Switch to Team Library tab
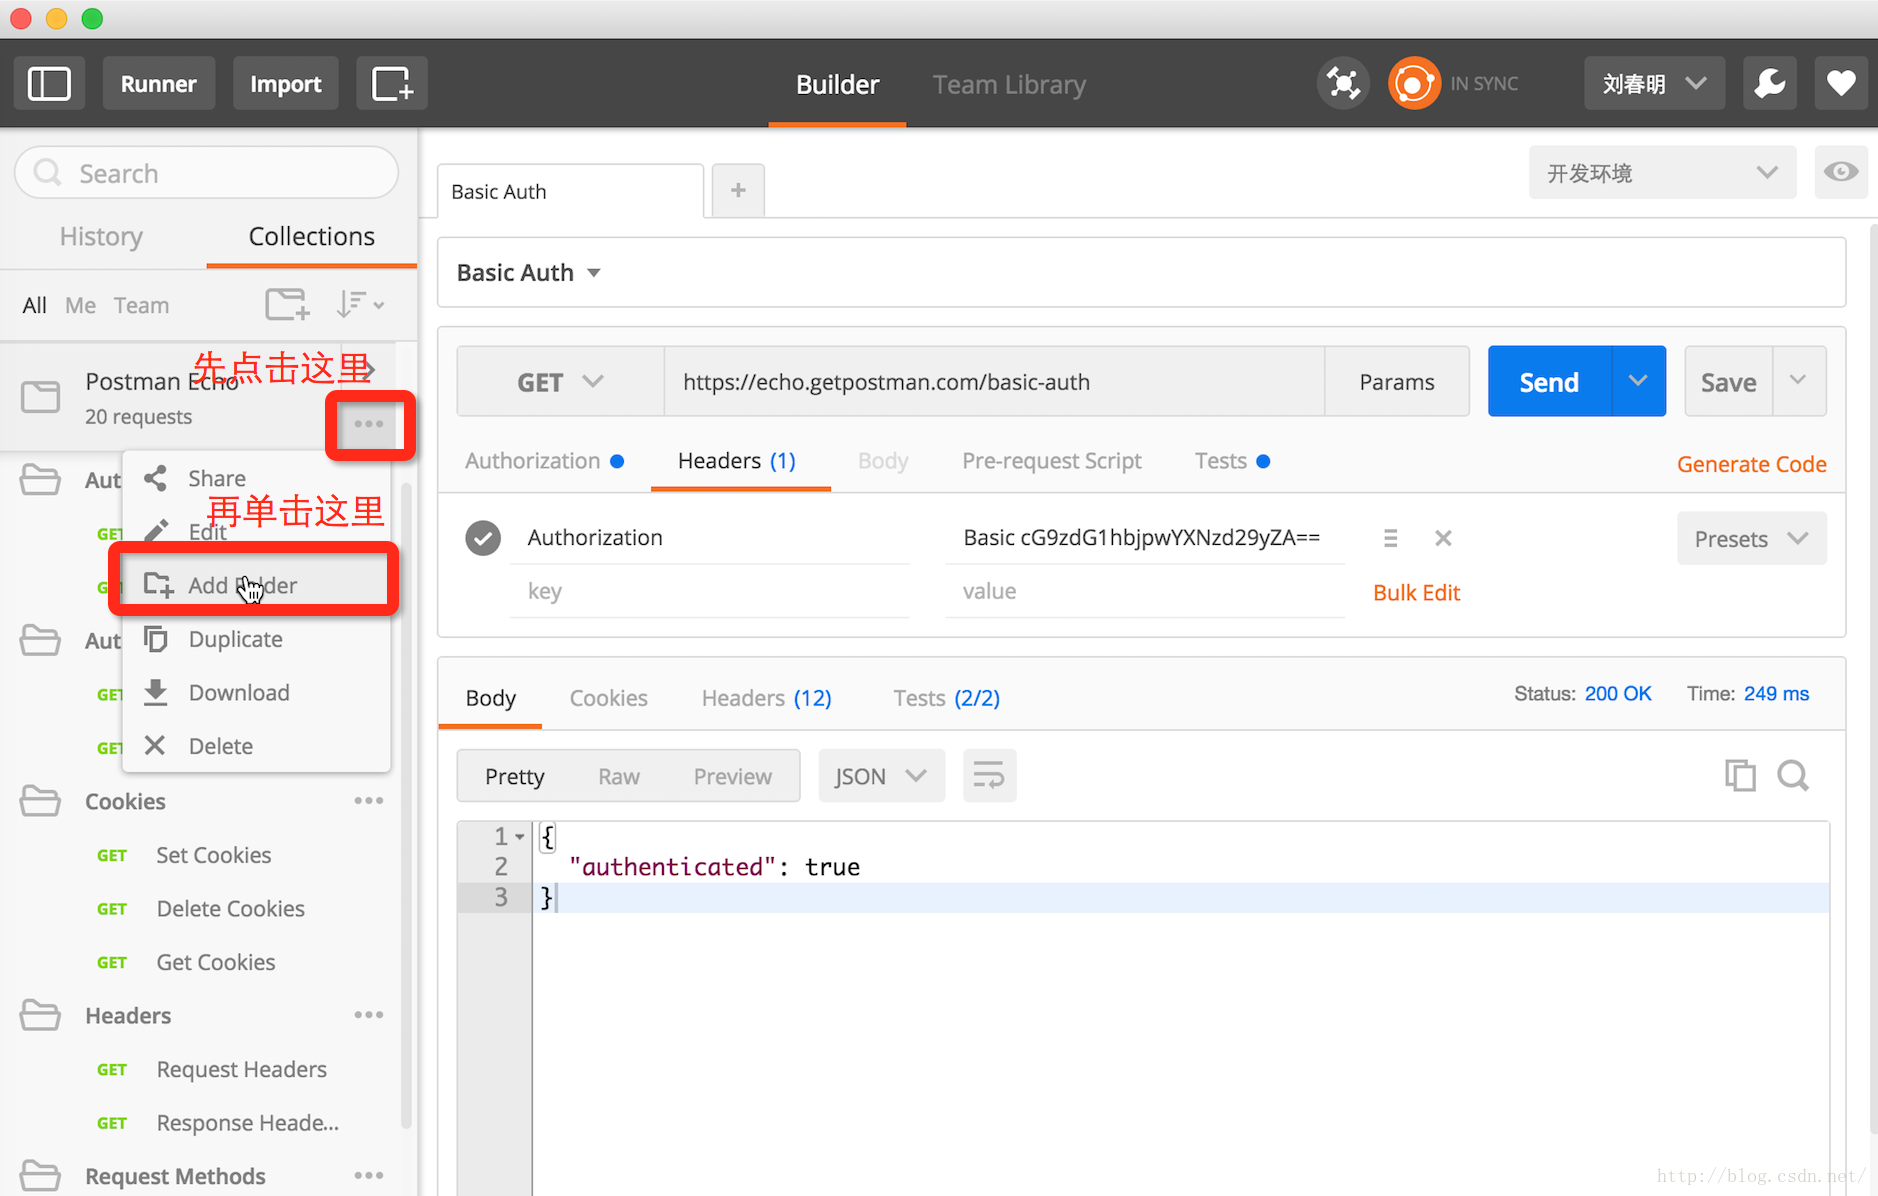 1009,84
